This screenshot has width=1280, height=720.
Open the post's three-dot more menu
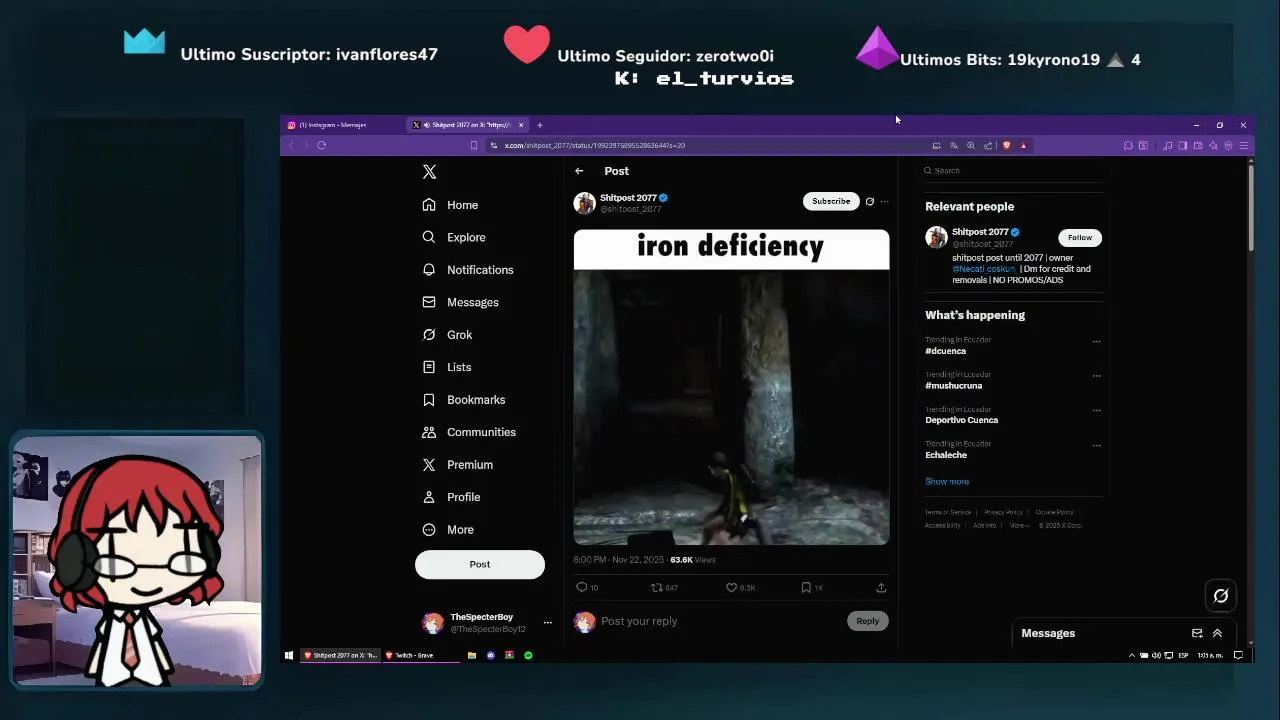tap(884, 202)
